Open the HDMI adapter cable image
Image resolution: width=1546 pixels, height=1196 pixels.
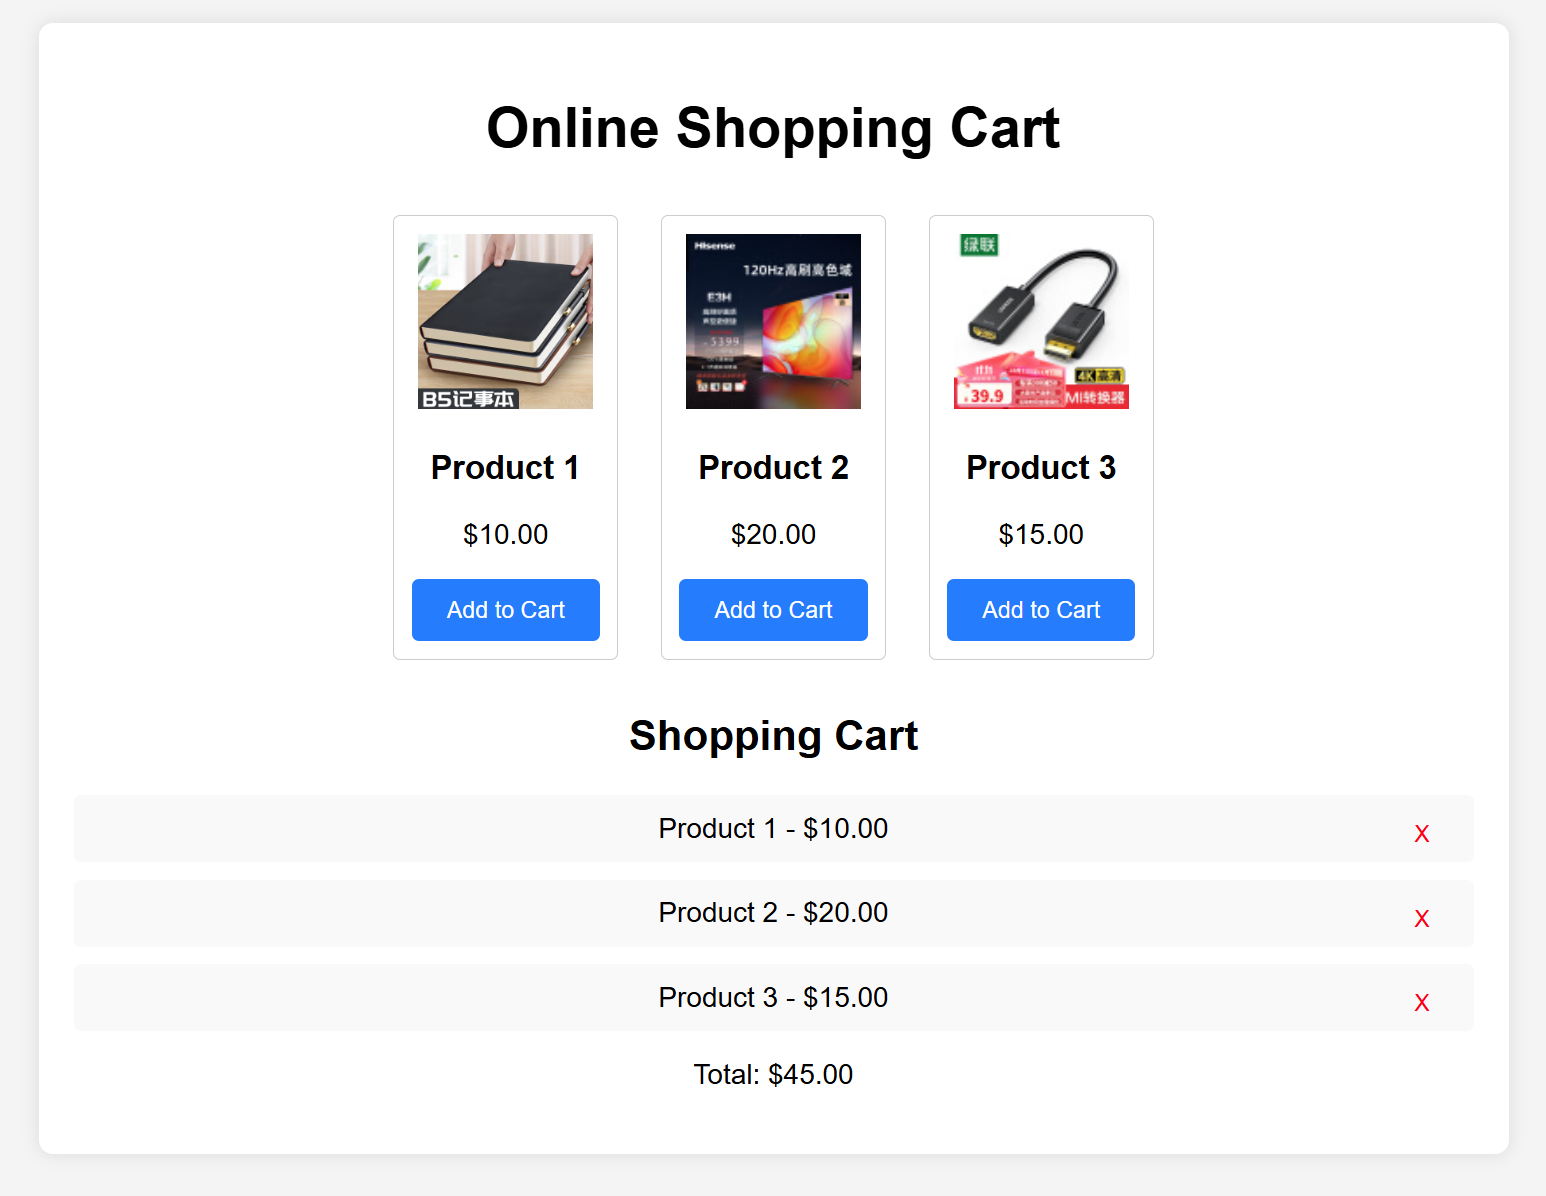tap(1041, 321)
